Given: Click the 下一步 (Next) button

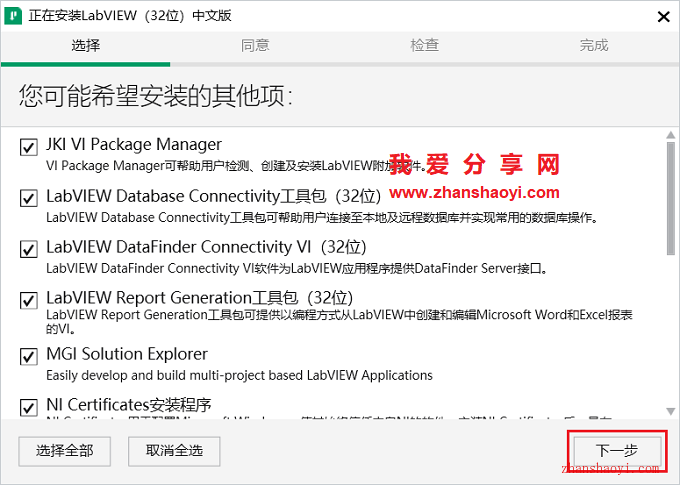Looking at the screenshot, I should pyautogui.click(x=617, y=451).
